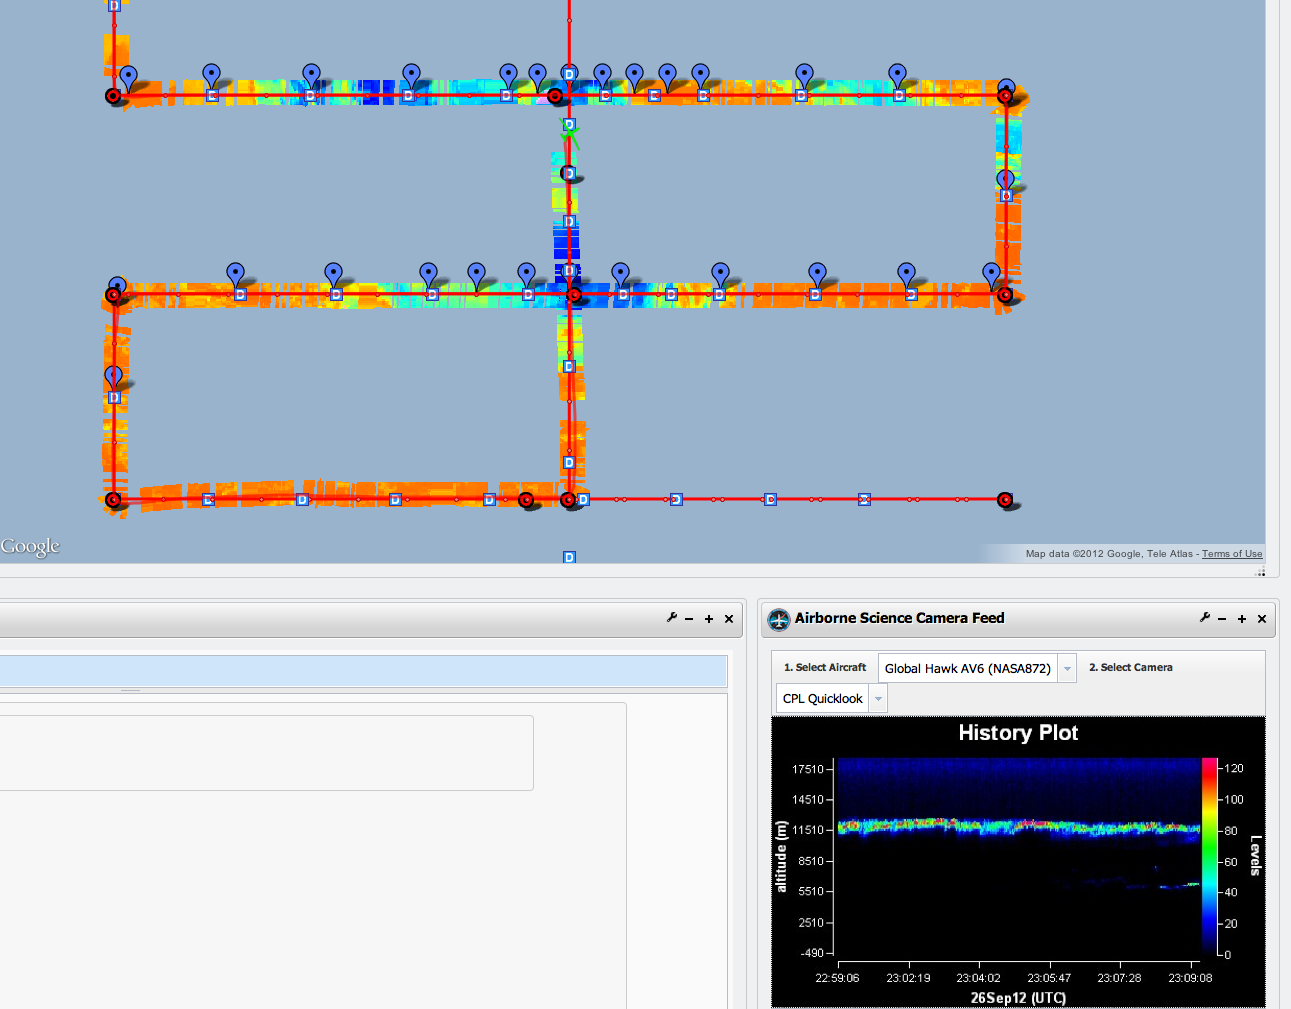The height and width of the screenshot is (1009, 1291).
Task: Open wrench settings on the left panel
Action: point(672,618)
